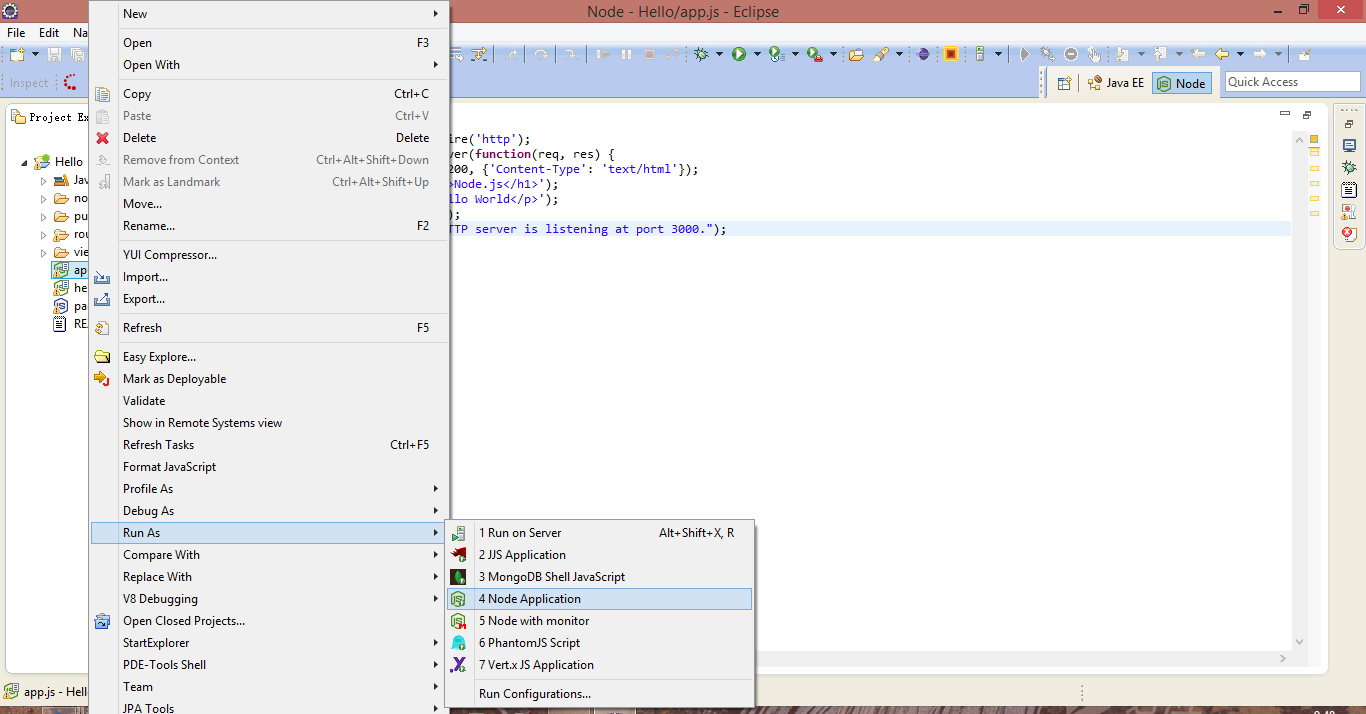
Task: Choose Refresh Tasks from the context menu
Action: 270,445
